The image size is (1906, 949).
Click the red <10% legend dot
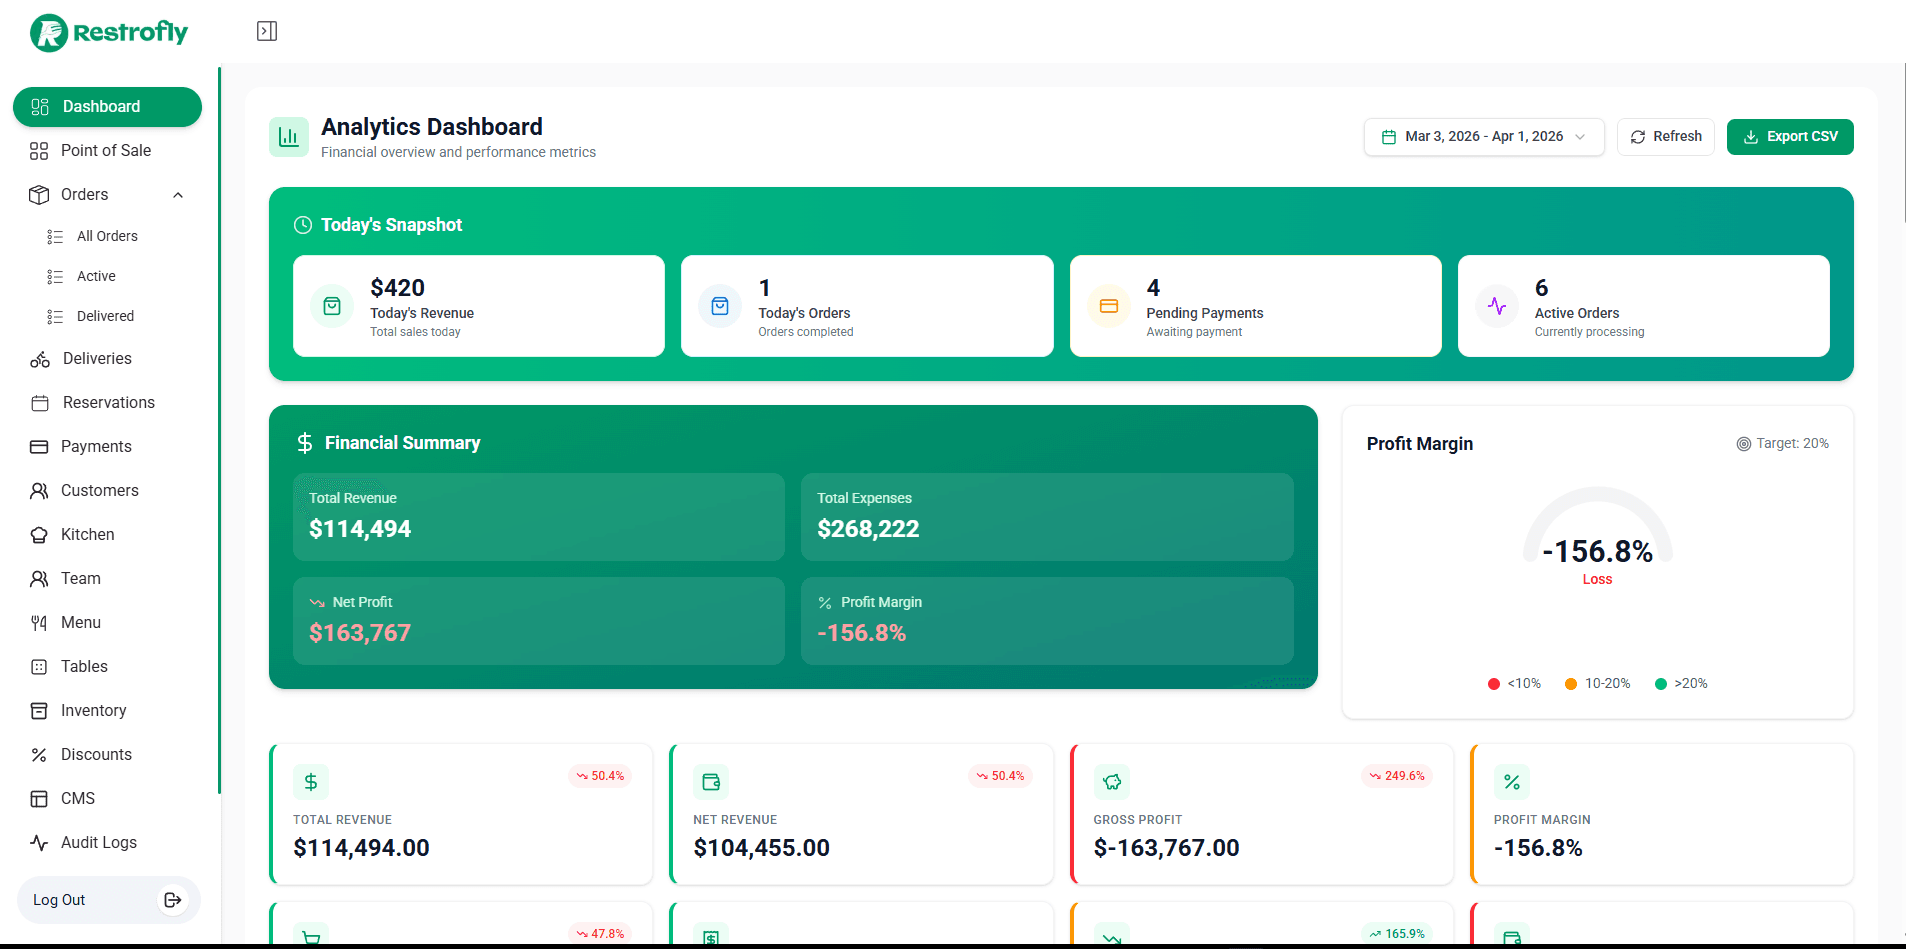click(x=1494, y=684)
